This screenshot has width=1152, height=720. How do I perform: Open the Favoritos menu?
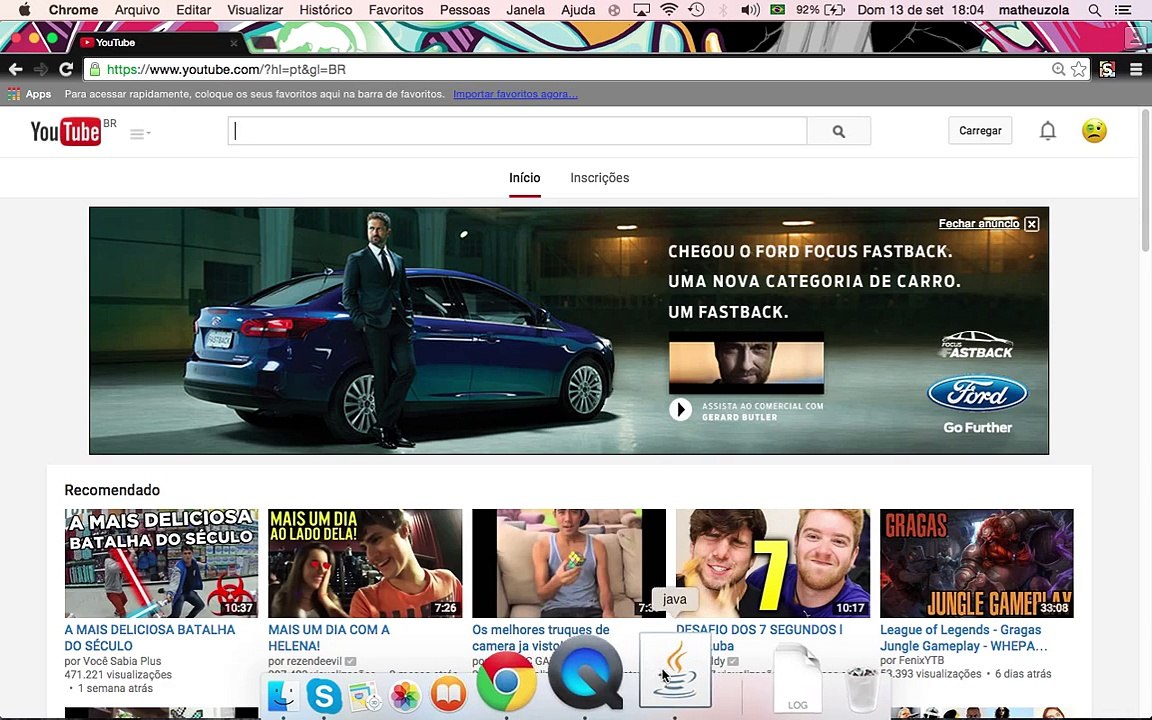(396, 10)
